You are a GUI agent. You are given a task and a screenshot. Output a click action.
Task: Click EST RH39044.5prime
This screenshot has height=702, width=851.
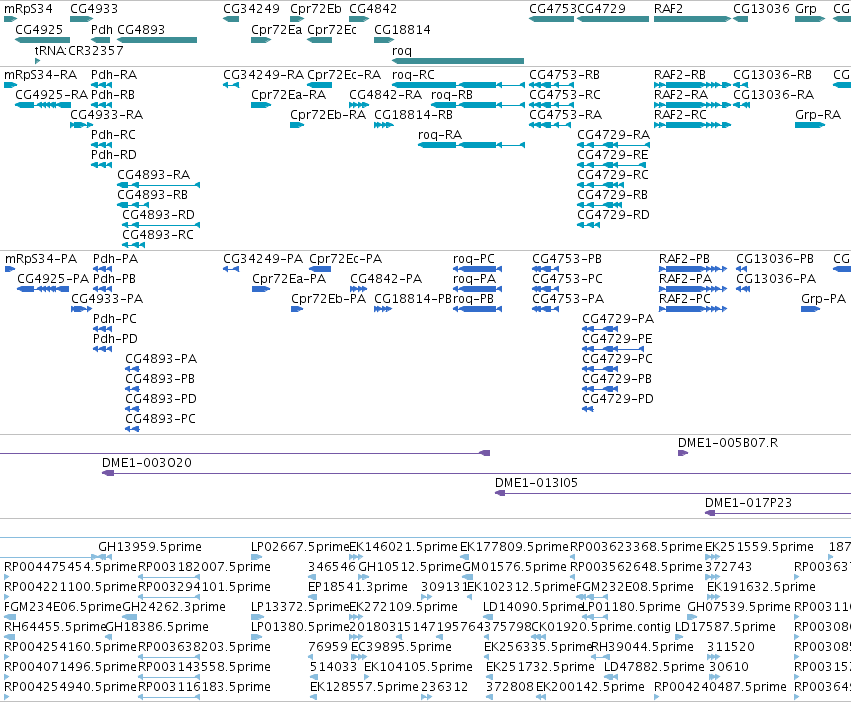(642, 647)
